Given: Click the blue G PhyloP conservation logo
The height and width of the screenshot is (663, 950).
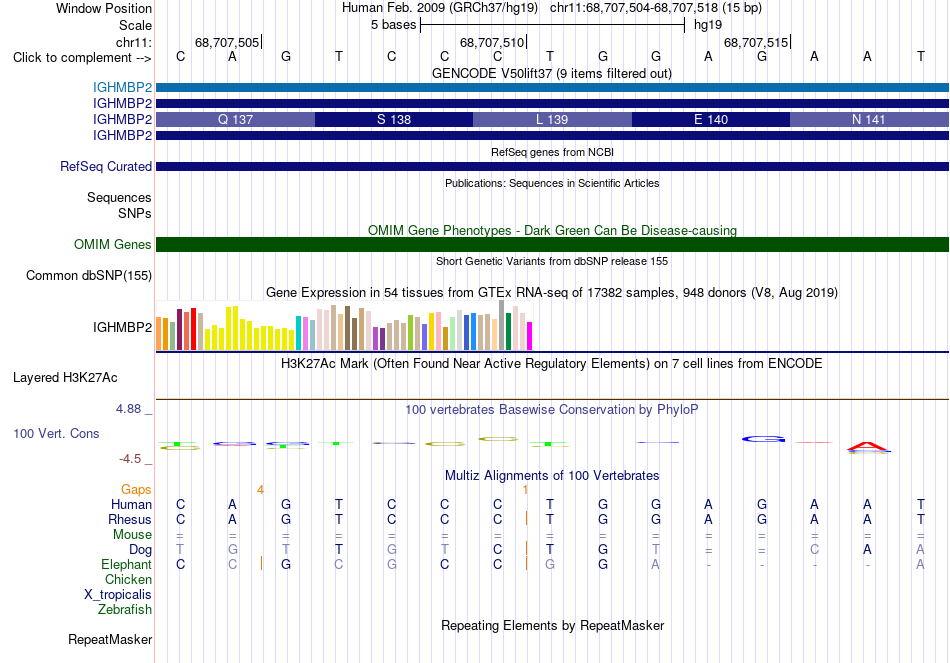Looking at the screenshot, I should click(x=763, y=439).
